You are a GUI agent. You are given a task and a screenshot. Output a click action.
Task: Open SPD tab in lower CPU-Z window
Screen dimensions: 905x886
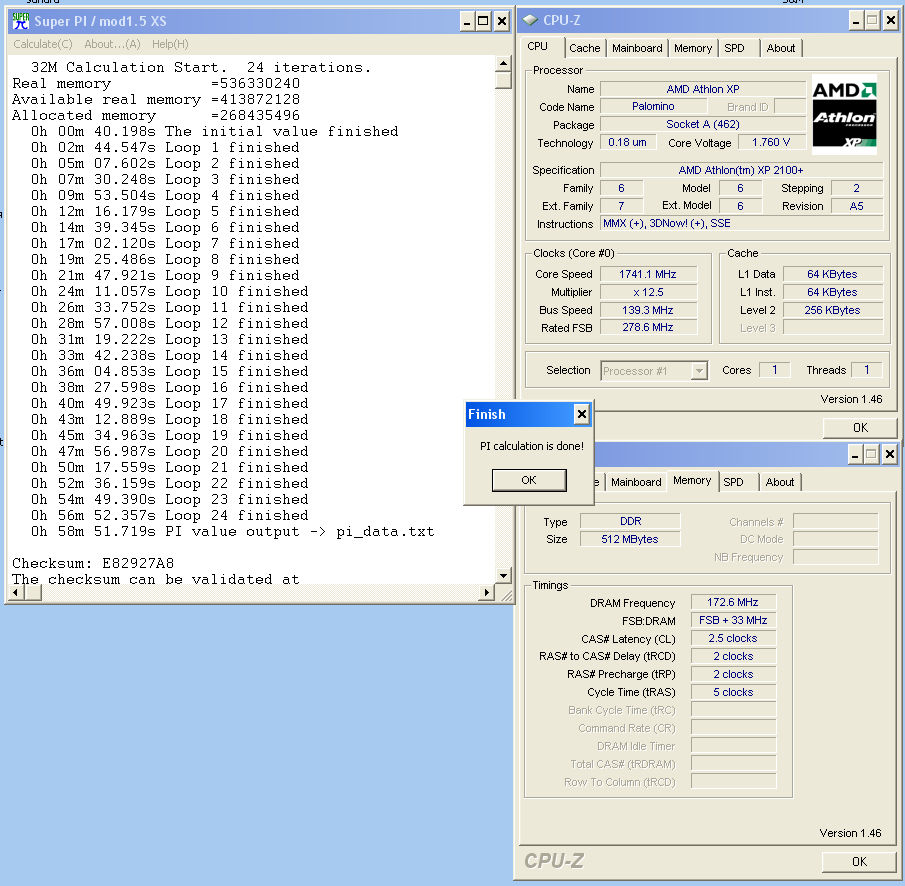(x=733, y=482)
